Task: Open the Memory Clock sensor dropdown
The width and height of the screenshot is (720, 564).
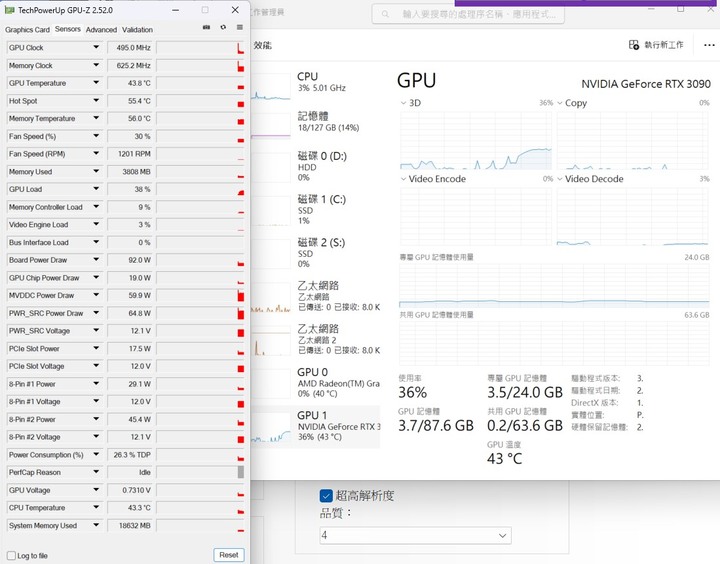Action: 96,65
